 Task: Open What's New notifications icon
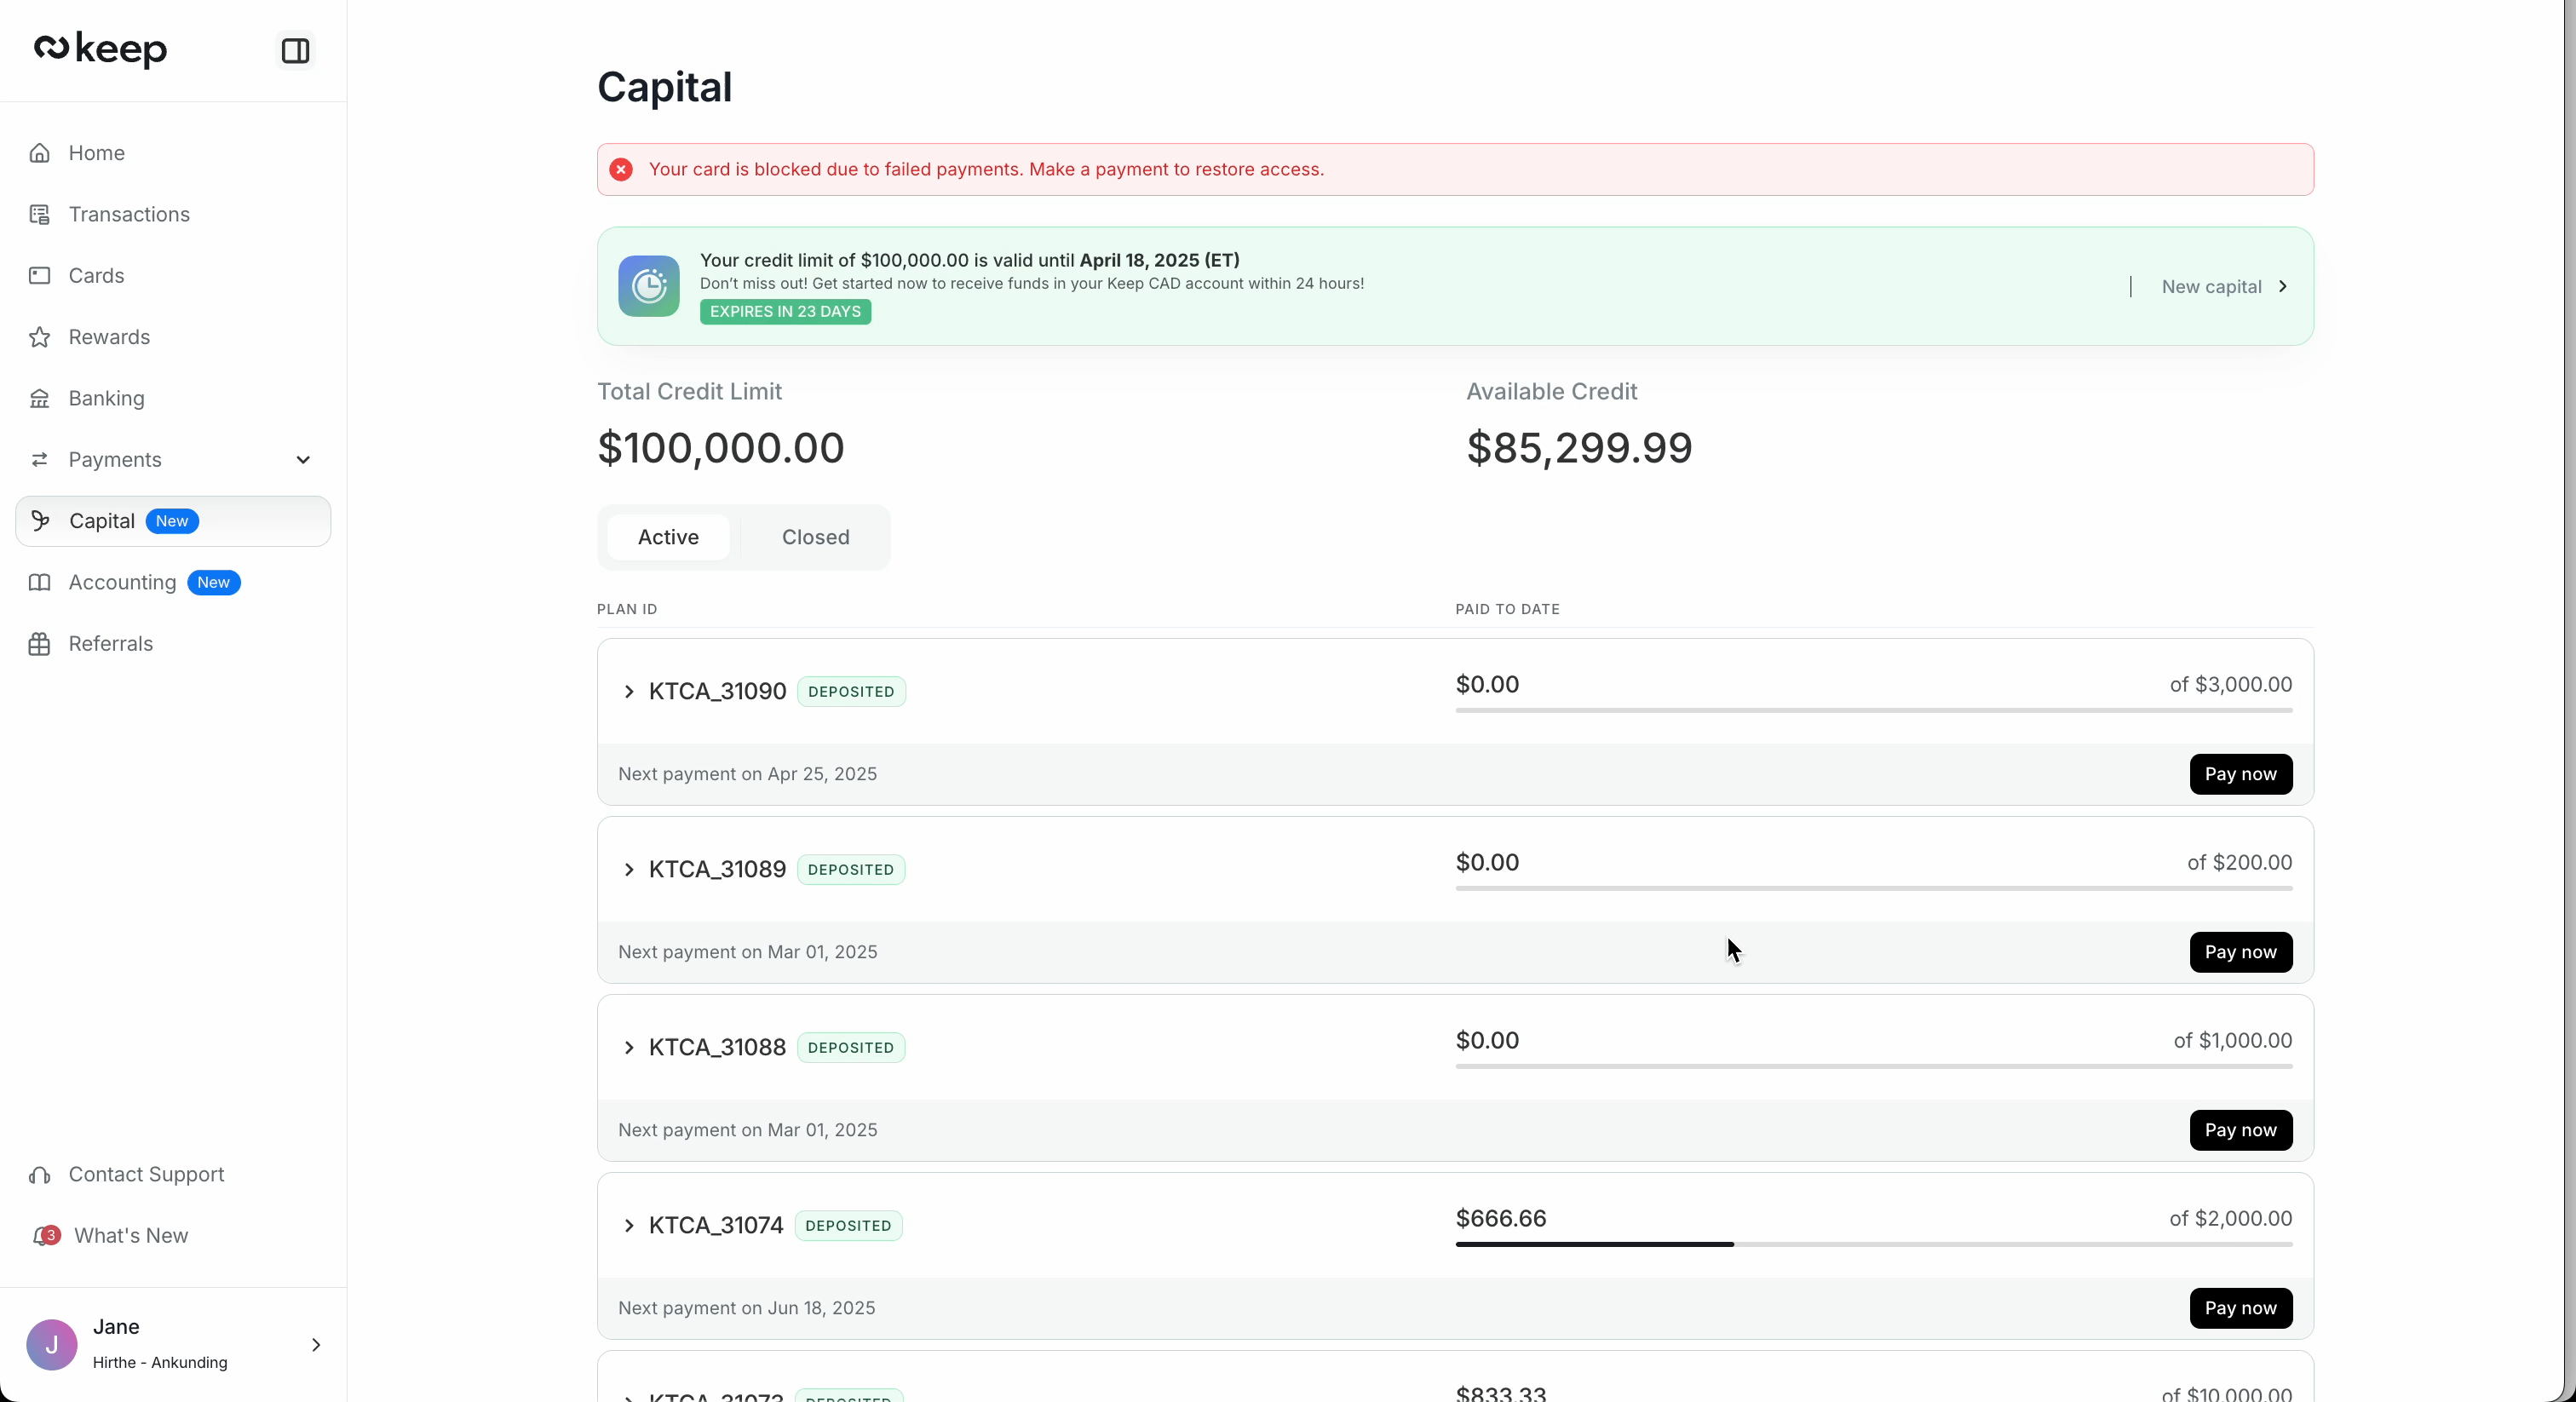click(46, 1234)
